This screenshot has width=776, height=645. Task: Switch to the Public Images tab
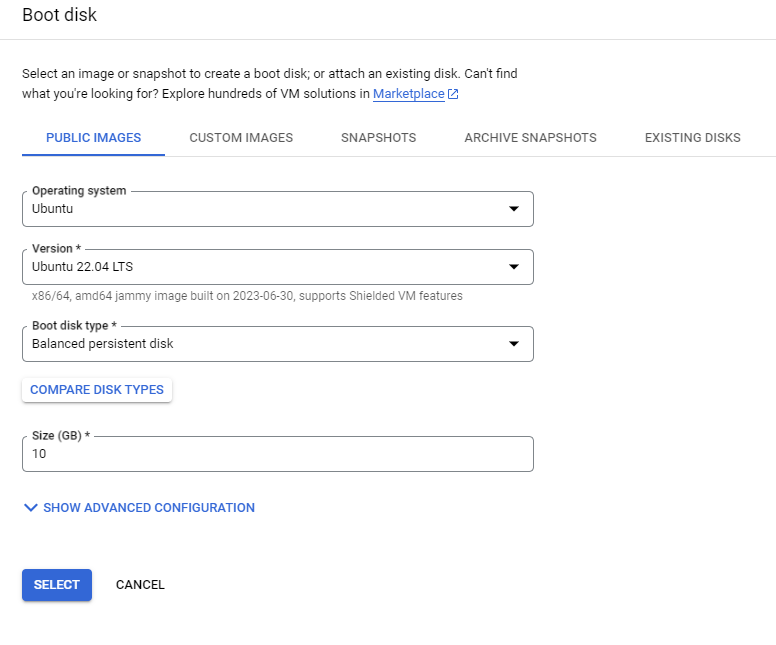[x=94, y=138]
